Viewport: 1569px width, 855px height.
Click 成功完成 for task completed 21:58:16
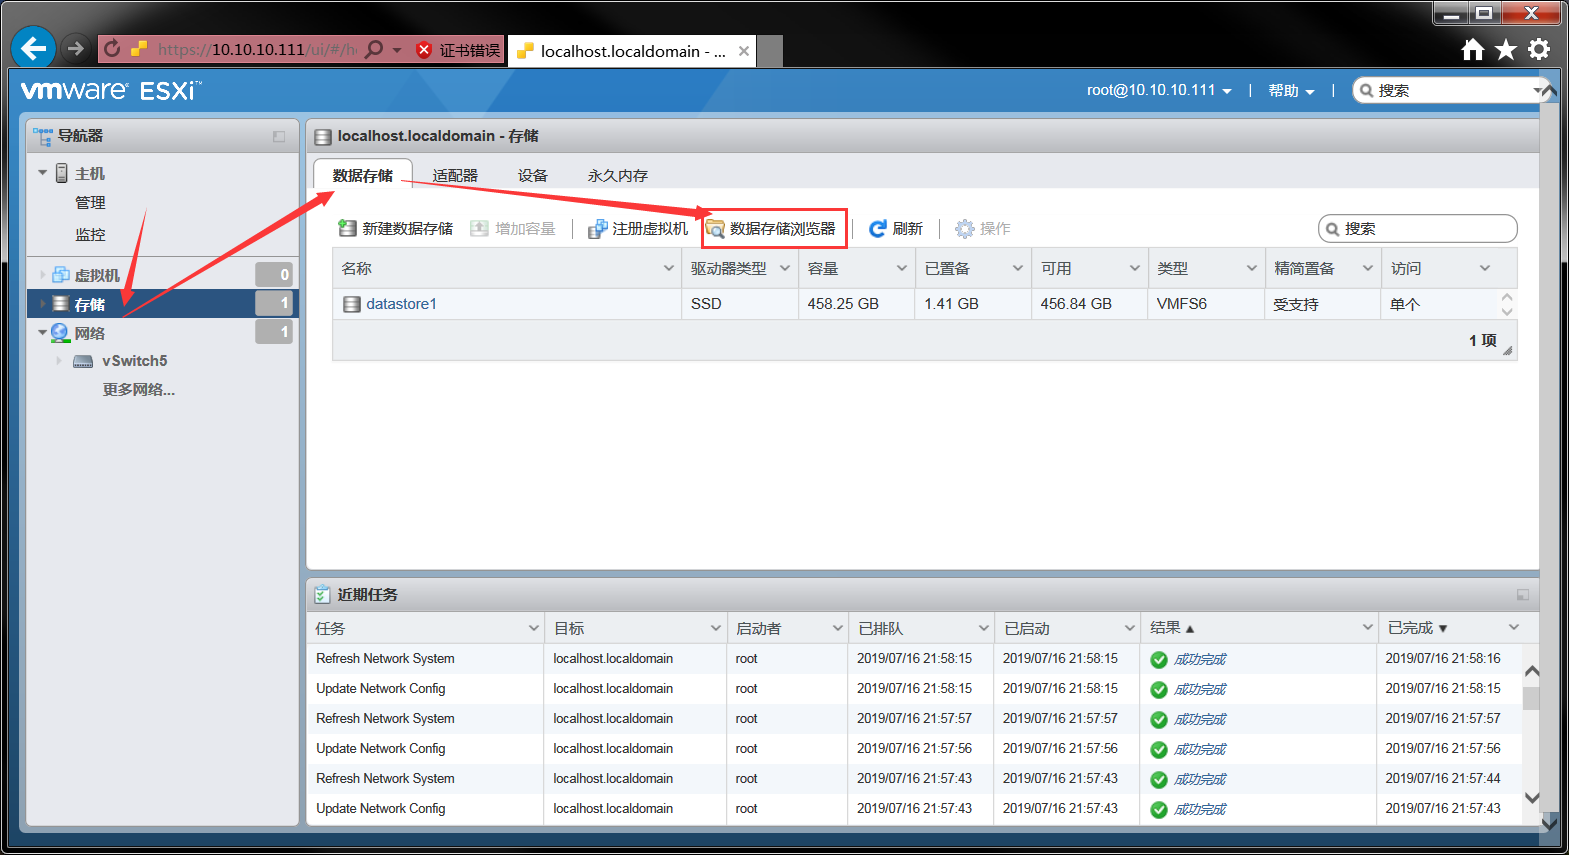(1200, 660)
